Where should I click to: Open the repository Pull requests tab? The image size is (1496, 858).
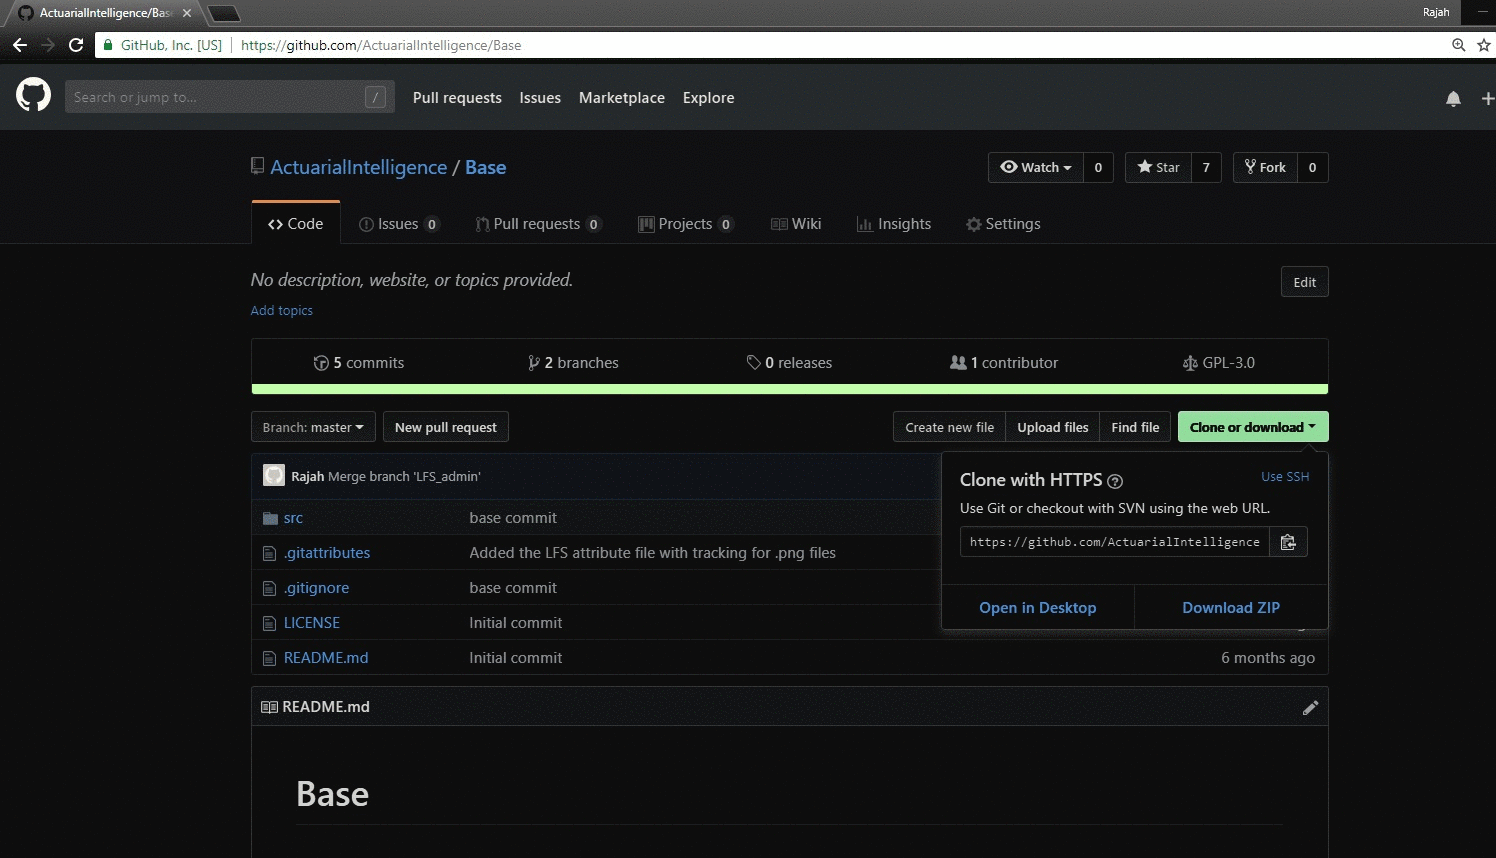click(537, 224)
